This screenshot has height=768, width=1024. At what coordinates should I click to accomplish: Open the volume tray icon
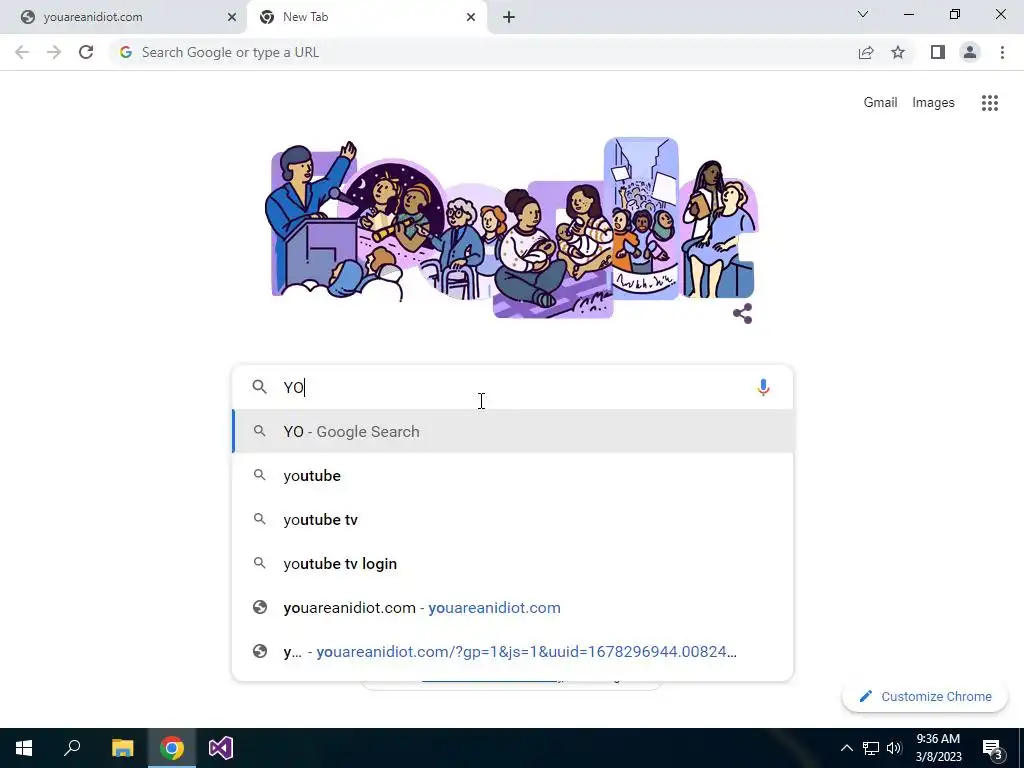tap(894, 748)
